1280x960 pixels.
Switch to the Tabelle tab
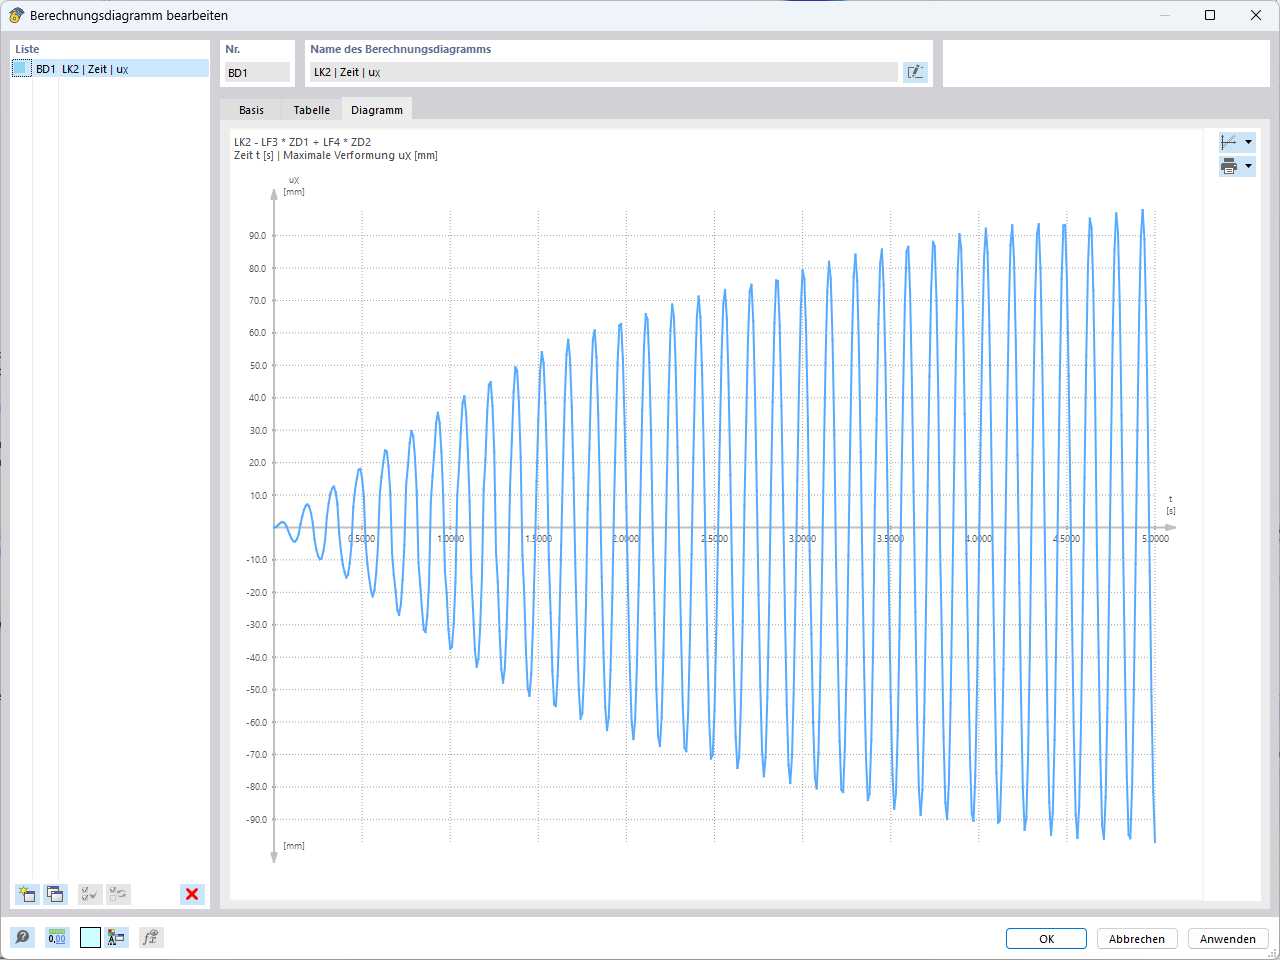[312, 110]
